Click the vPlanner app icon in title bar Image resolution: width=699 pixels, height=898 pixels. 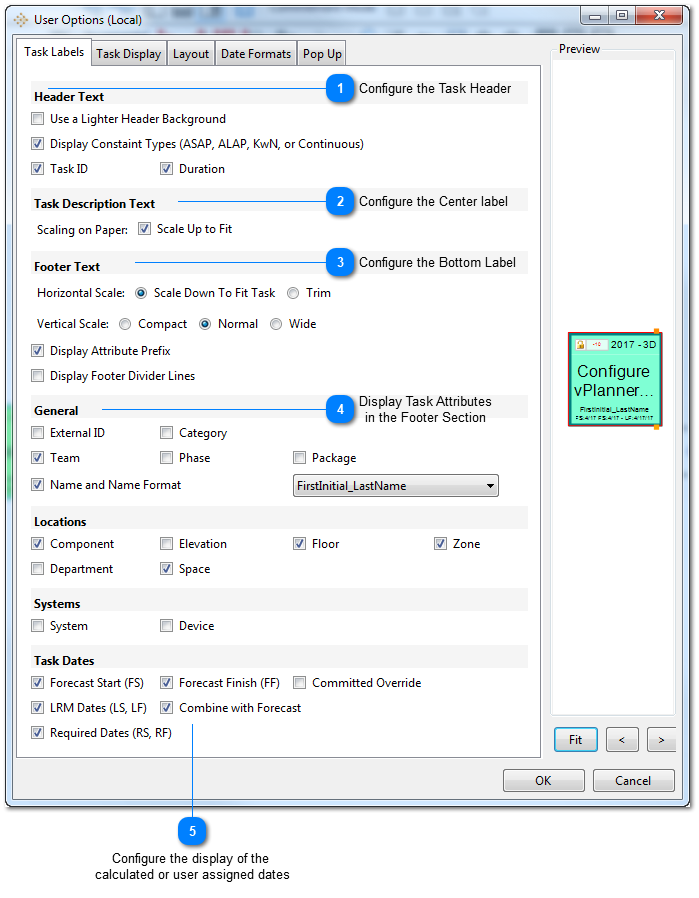[21, 20]
